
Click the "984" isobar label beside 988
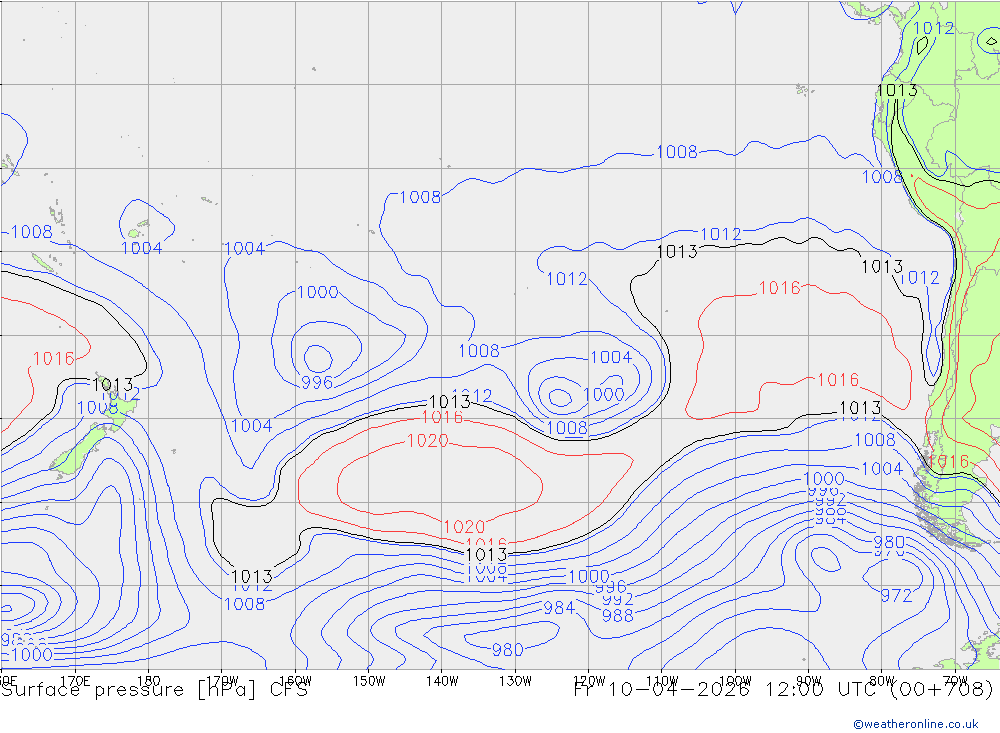pyautogui.click(x=559, y=608)
